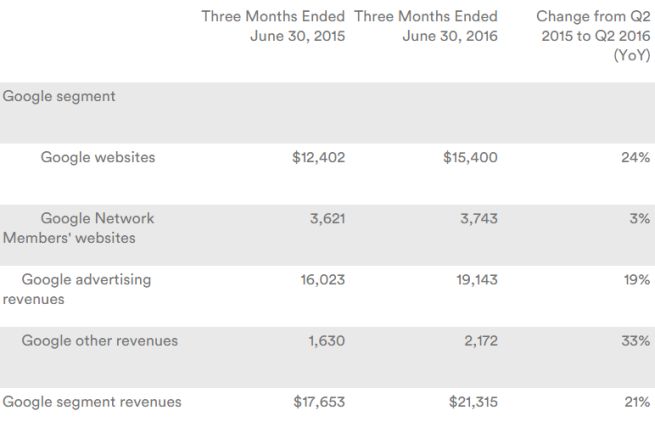Select the 1,630 other revenues value

324,341
